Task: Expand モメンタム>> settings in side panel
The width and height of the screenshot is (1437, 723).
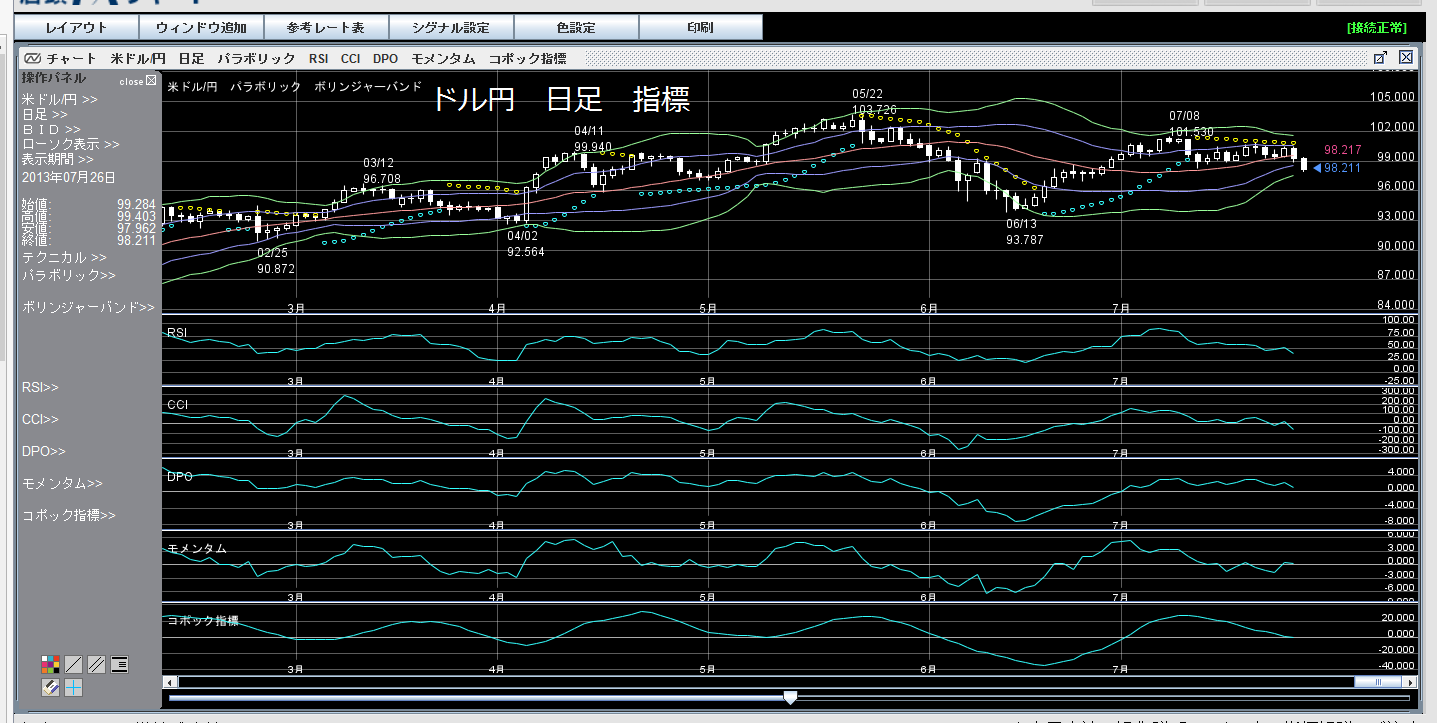Action: point(62,483)
